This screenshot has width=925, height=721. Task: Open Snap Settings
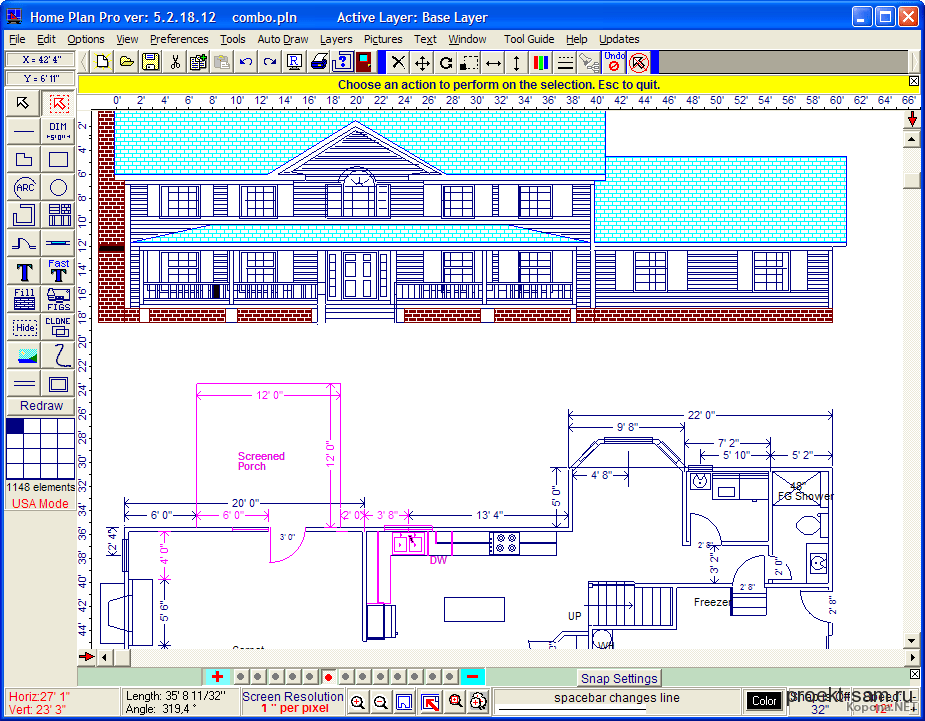619,679
